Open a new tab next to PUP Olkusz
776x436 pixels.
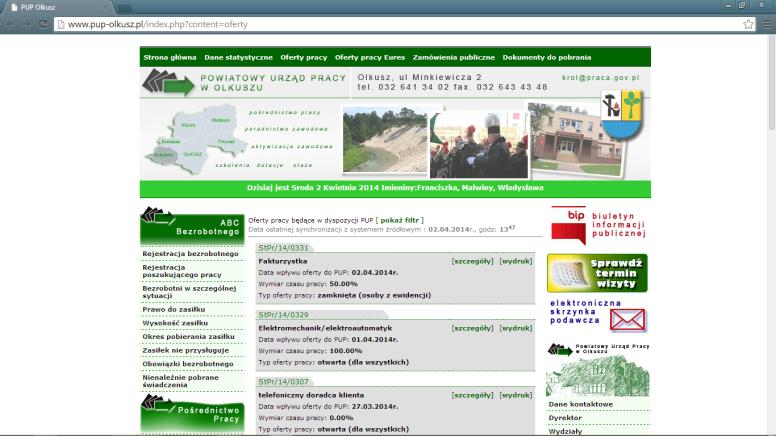[x=124, y=8]
